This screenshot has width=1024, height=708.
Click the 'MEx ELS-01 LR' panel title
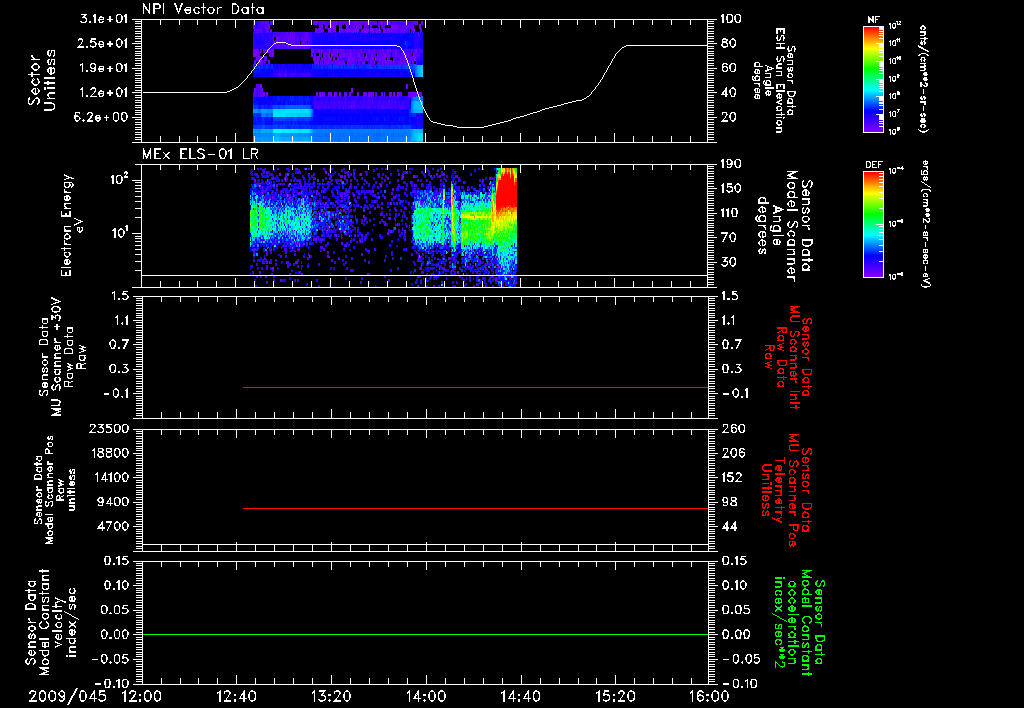[200, 155]
